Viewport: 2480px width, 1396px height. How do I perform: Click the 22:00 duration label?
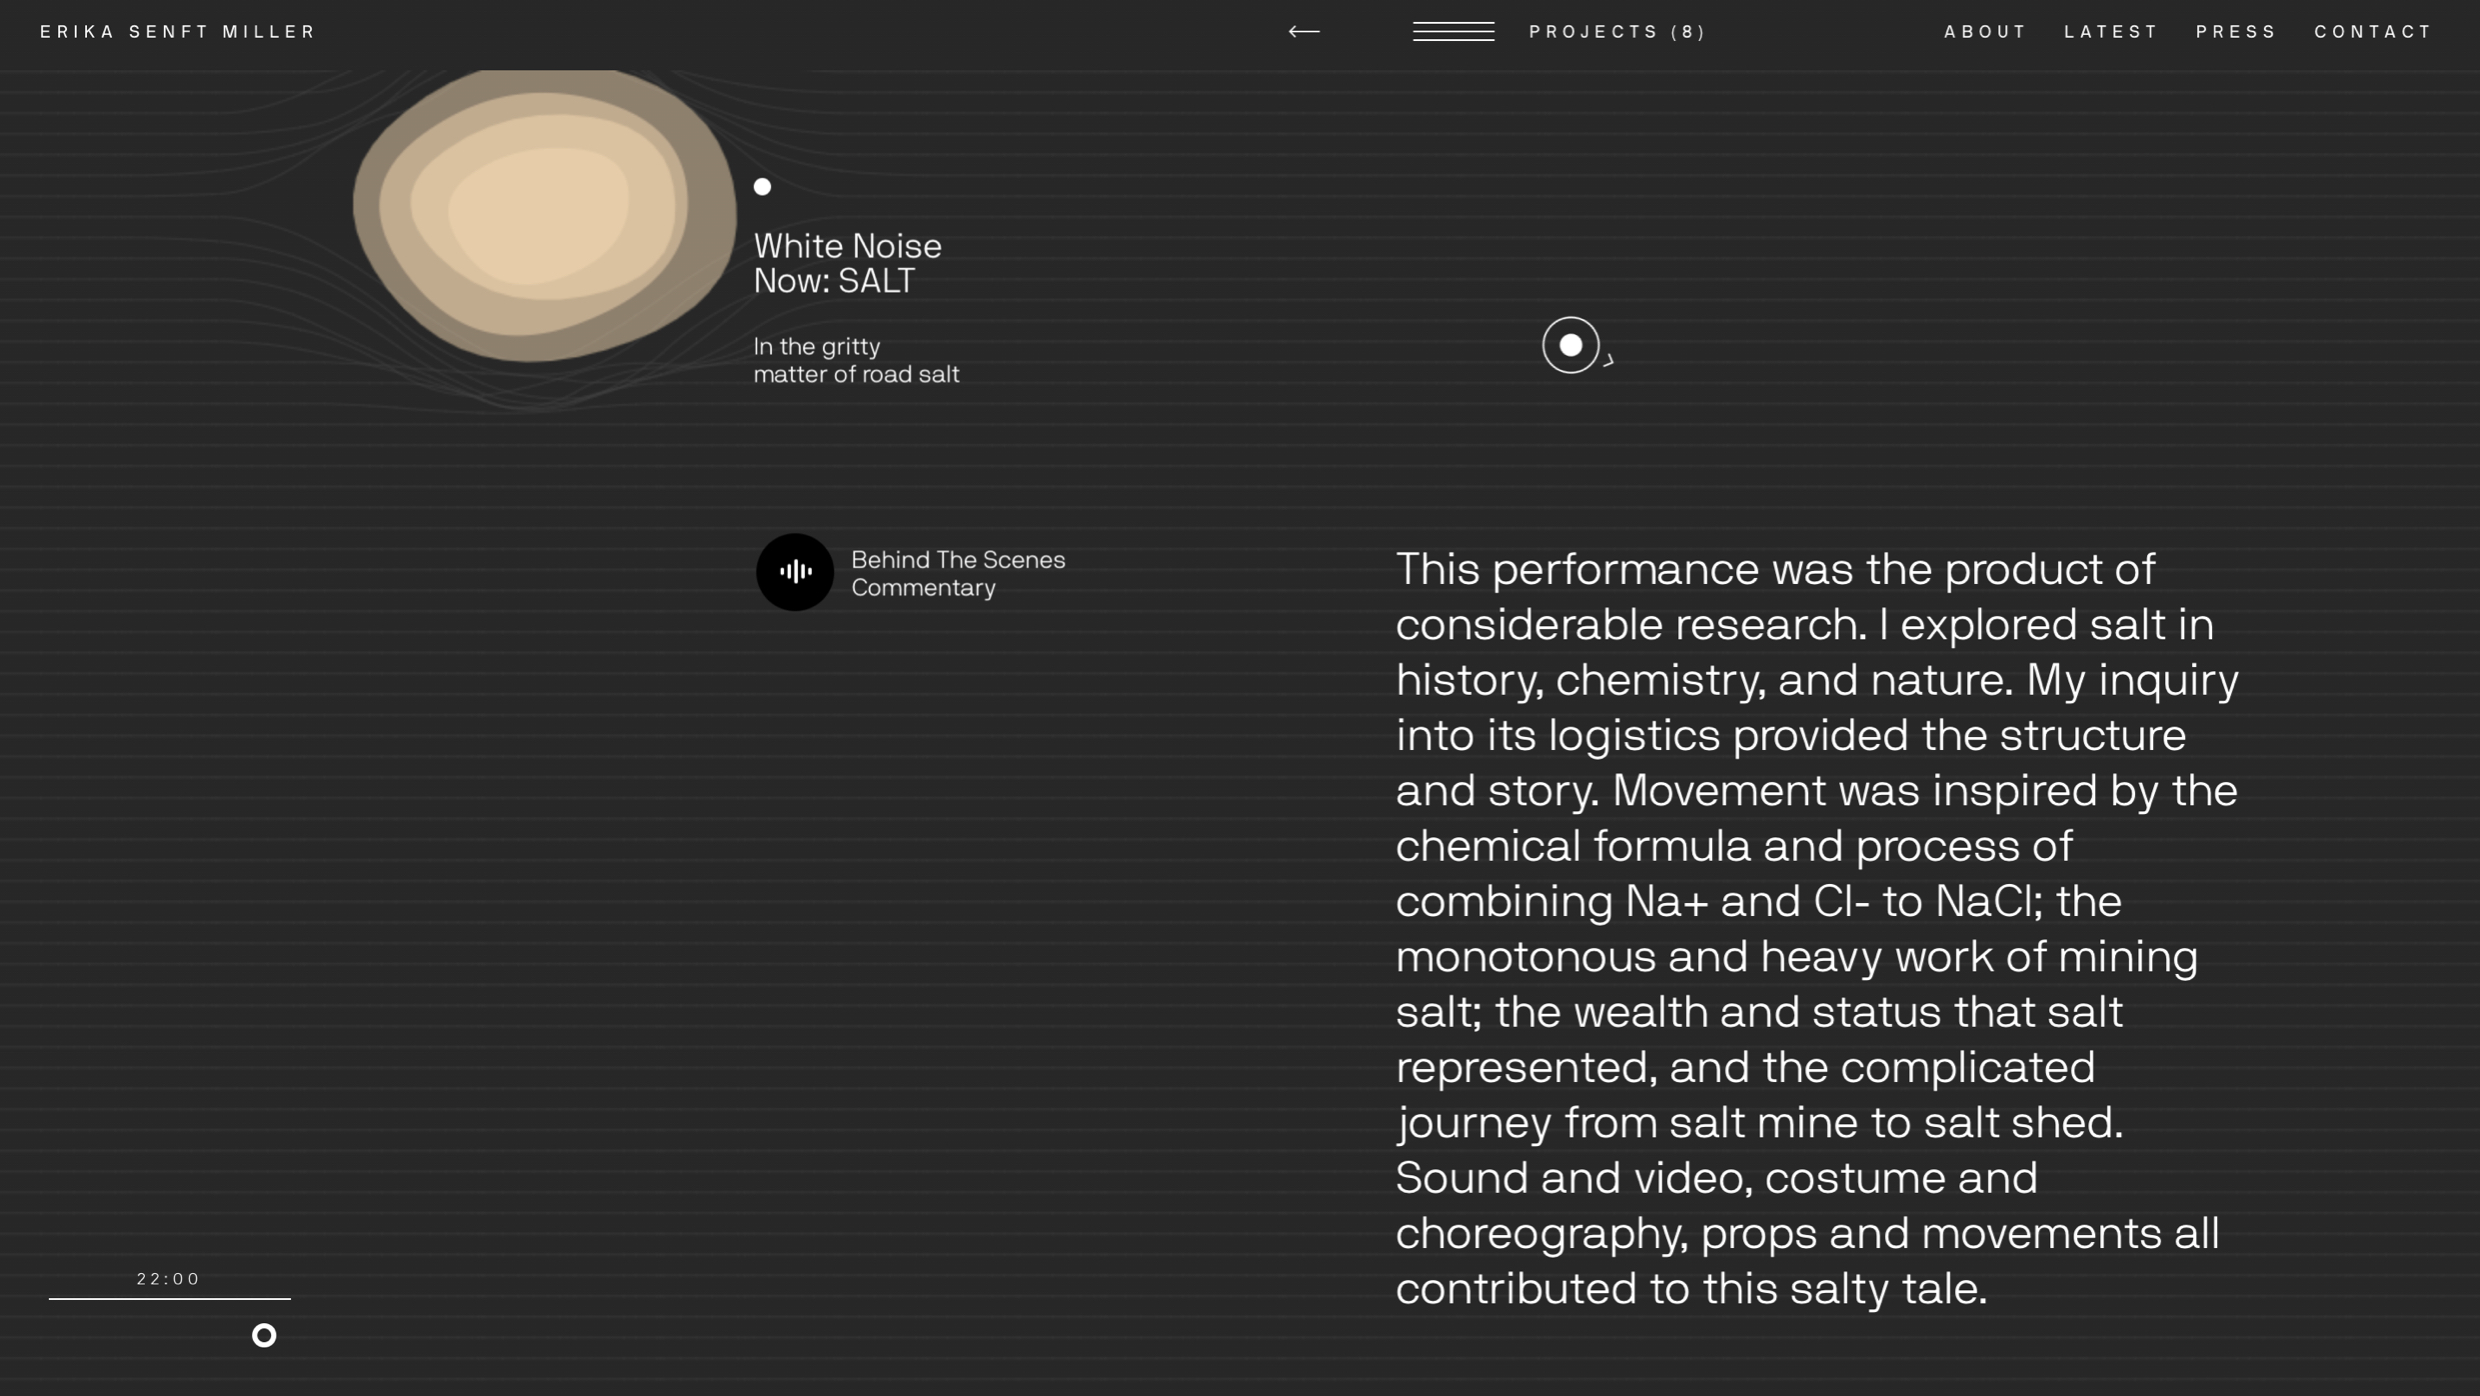click(x=169, y=1279)
